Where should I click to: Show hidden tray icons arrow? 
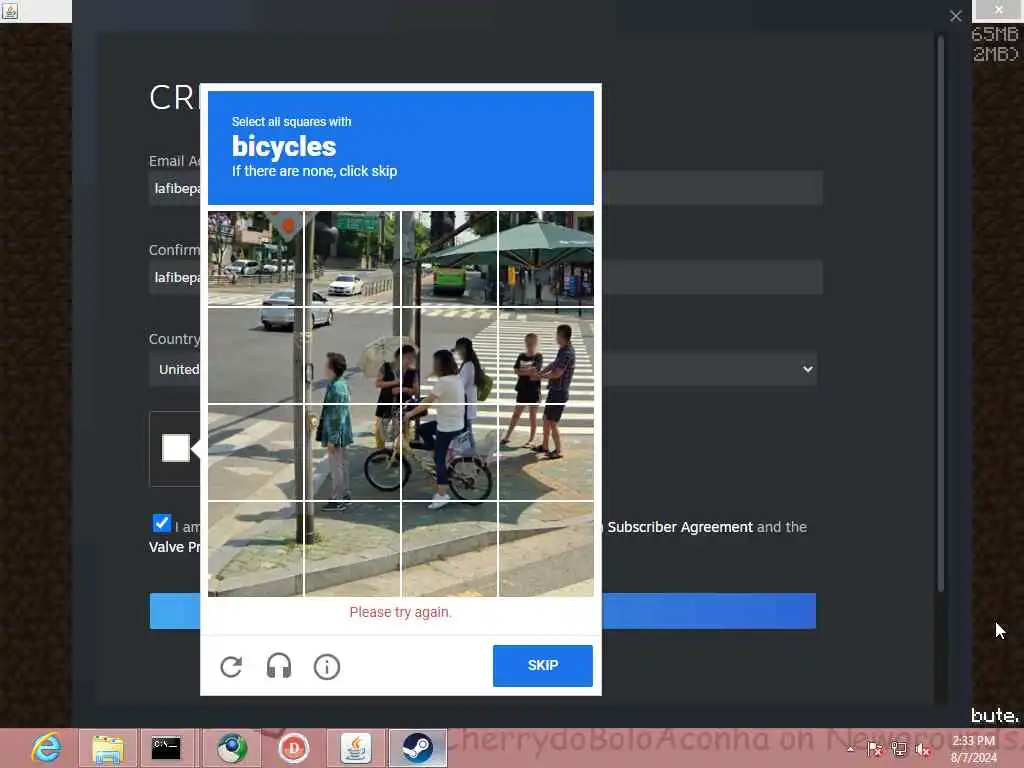coord(850,749)
